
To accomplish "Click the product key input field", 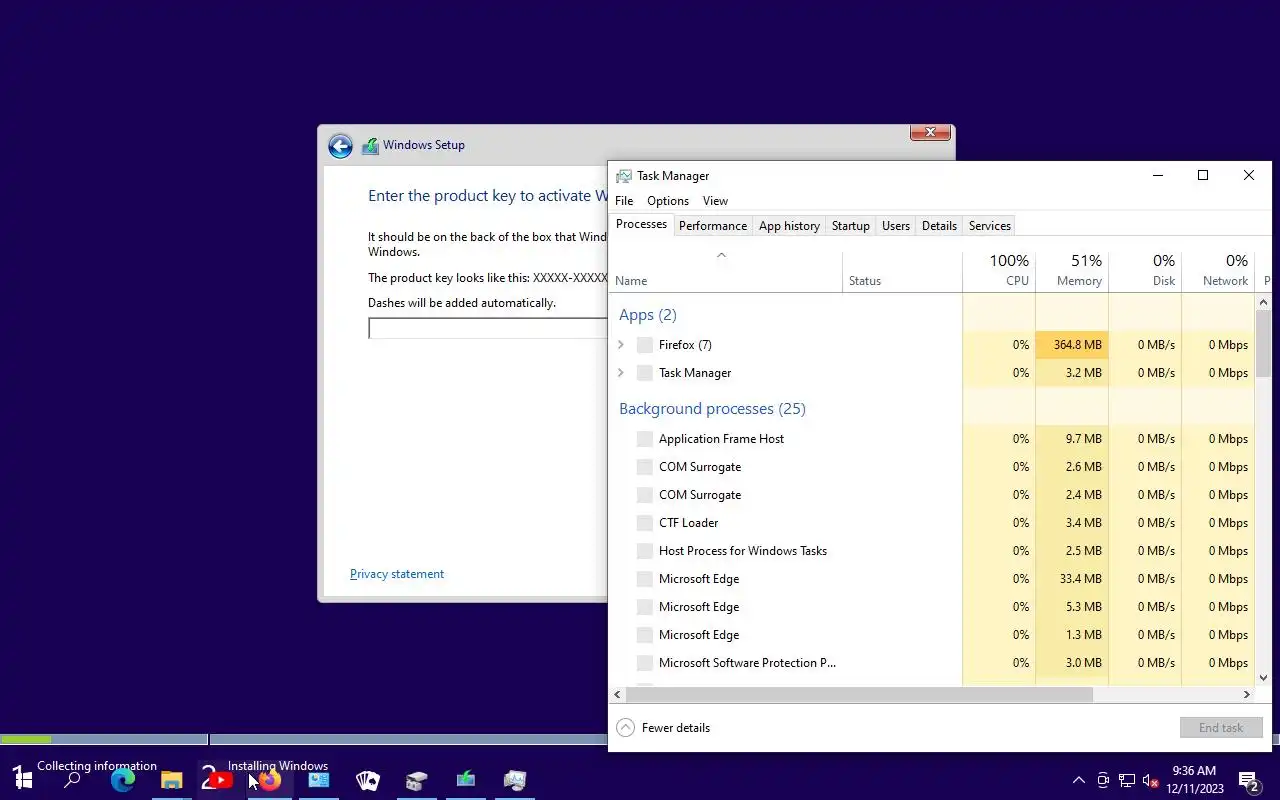I will pos(488,328).
